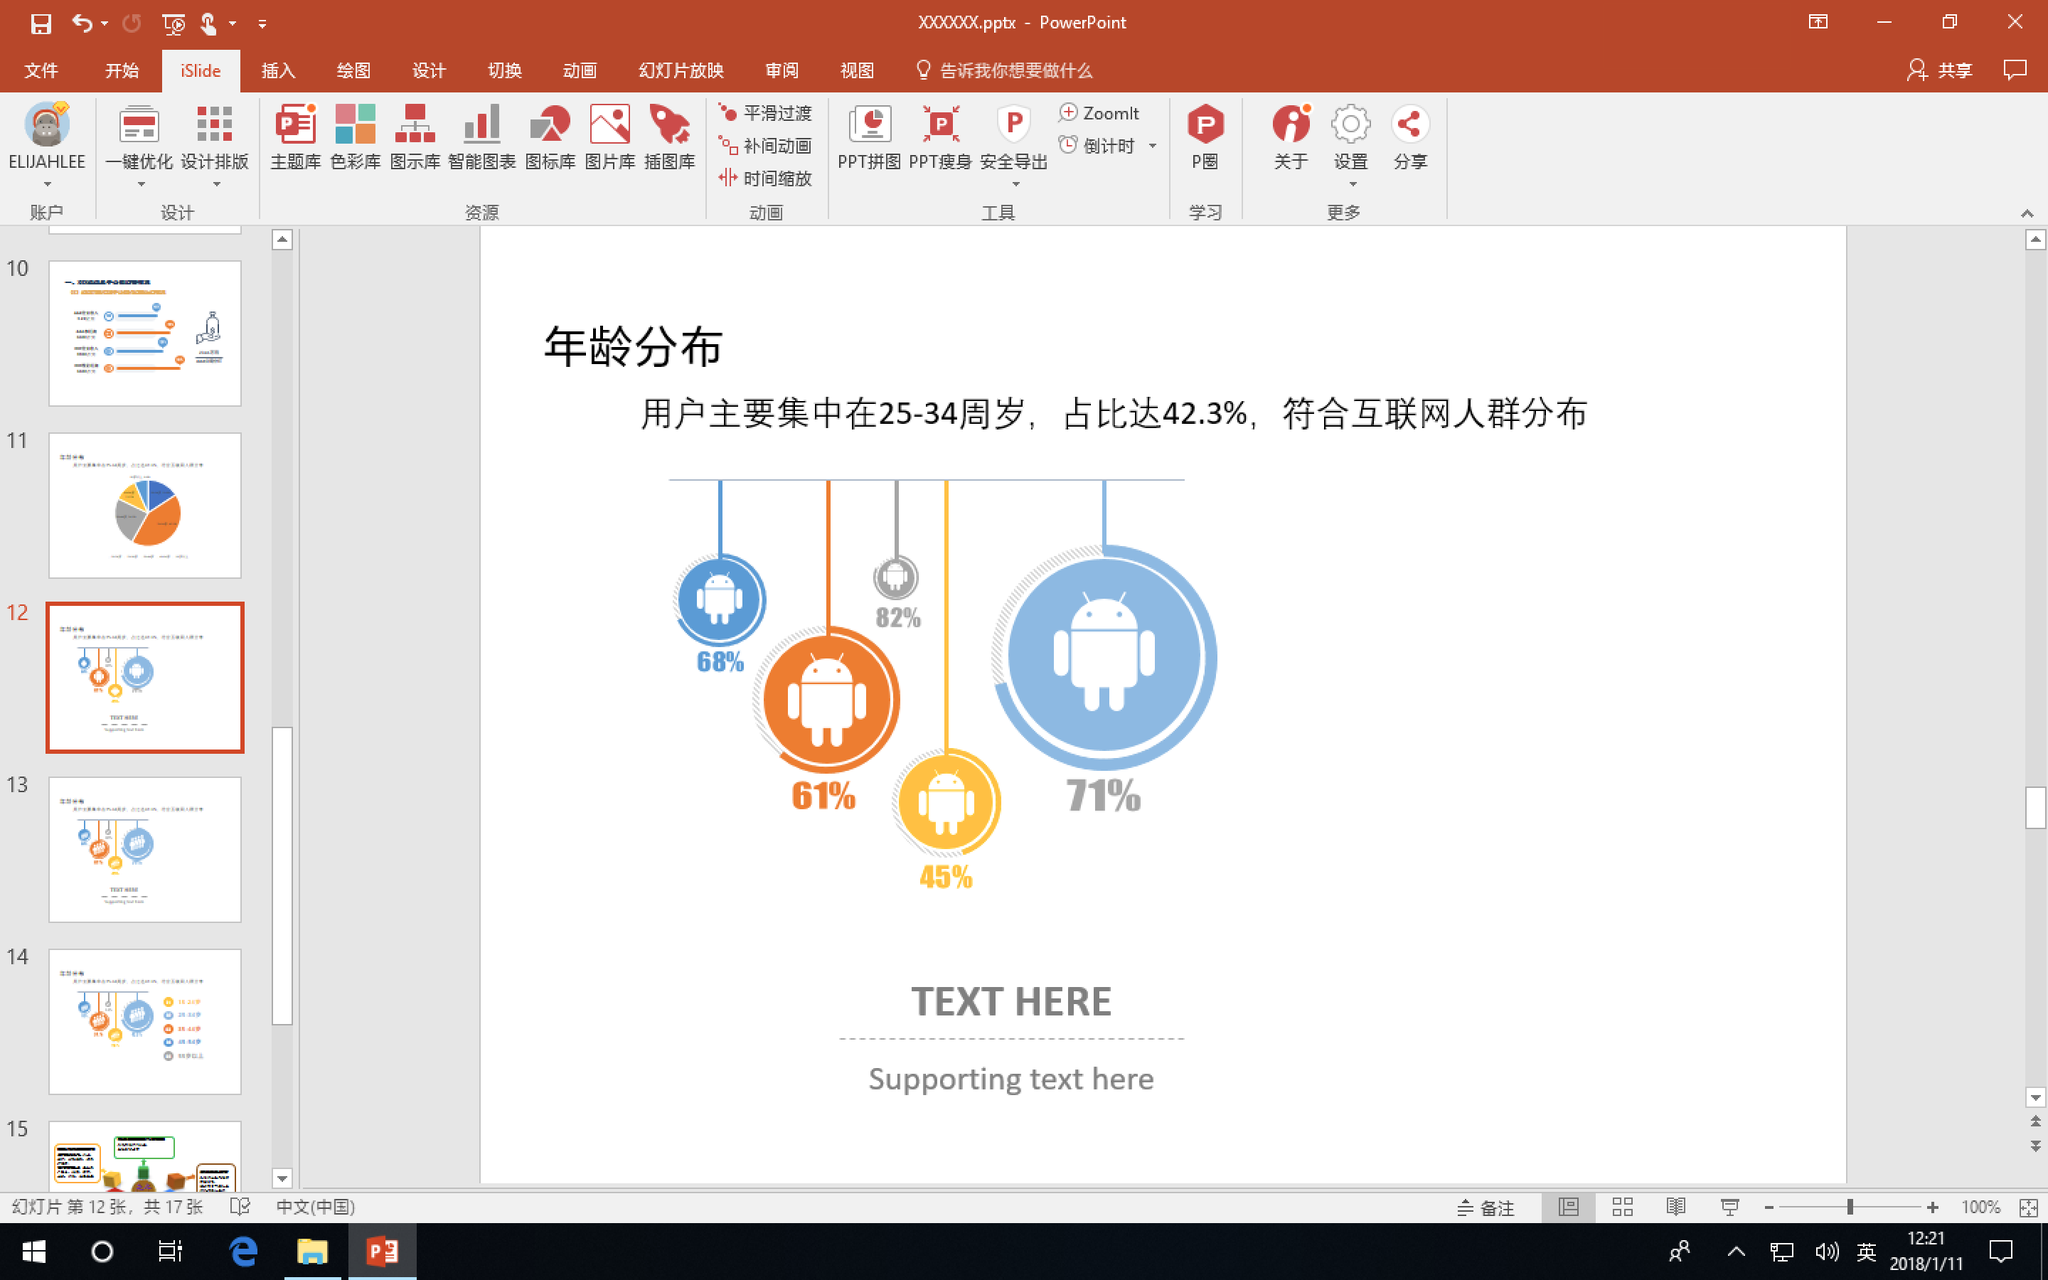This screenshot has height=1280, width=2048.
Task: Open the 幻灯片放映 tab
Action: [681, 70]
